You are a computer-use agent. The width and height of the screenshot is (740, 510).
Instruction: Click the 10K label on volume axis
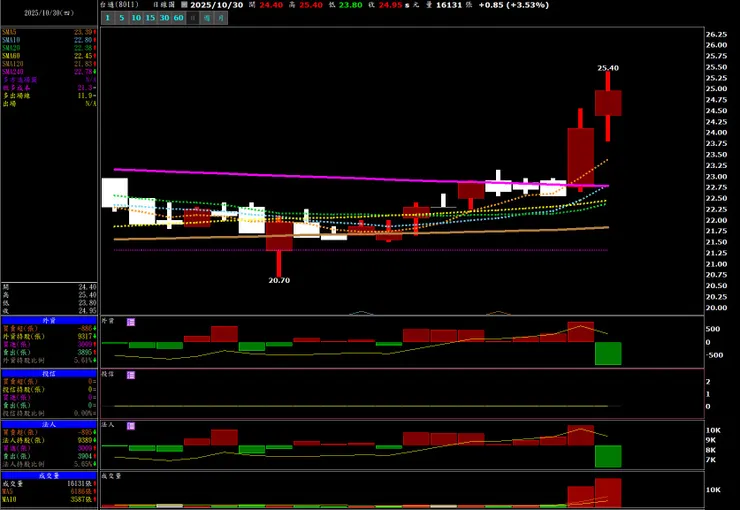[x=713, y=490]
